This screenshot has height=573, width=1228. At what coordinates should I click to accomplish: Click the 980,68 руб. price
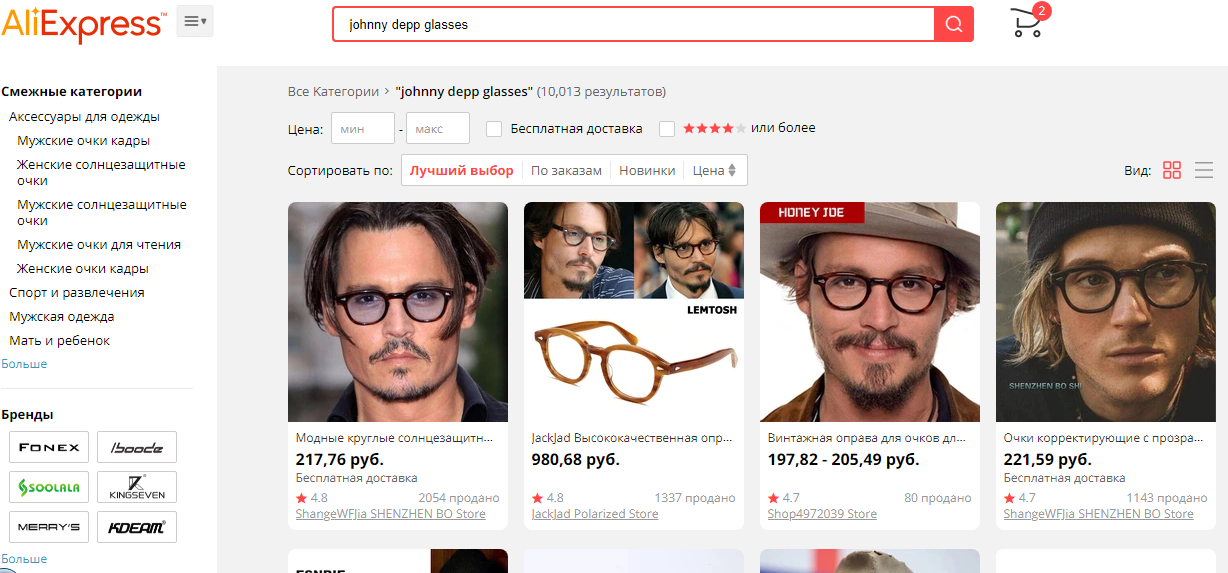576,460
